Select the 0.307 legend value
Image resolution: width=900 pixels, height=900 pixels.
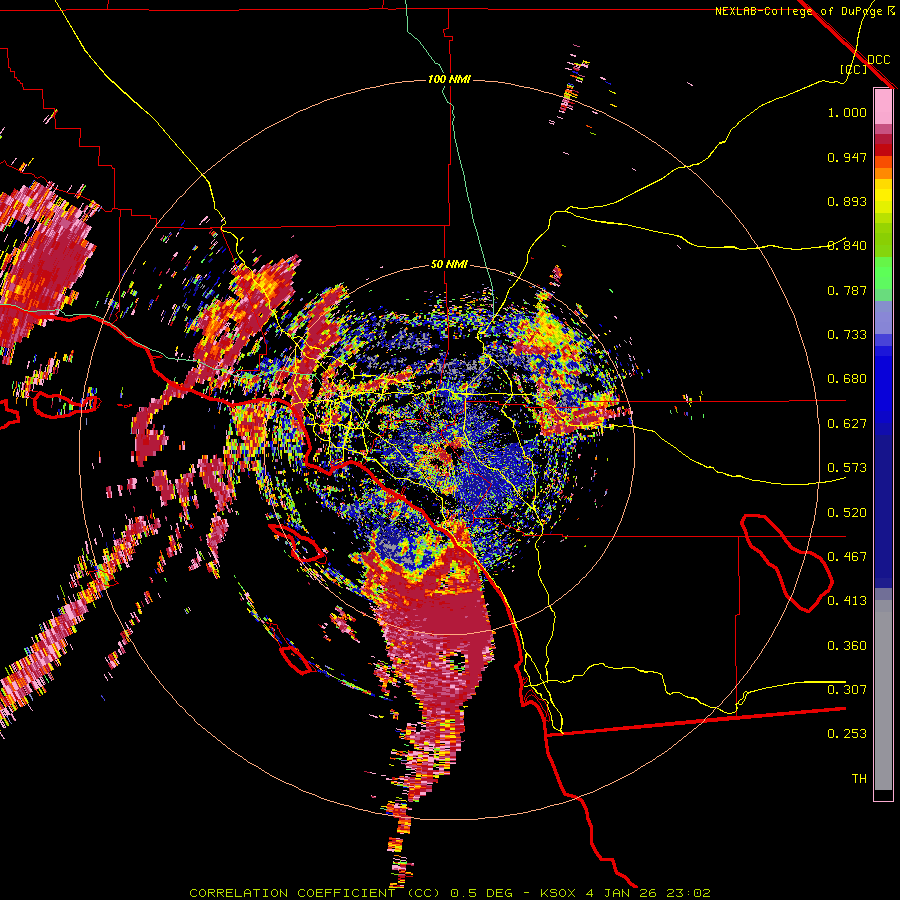pos(847,690)
